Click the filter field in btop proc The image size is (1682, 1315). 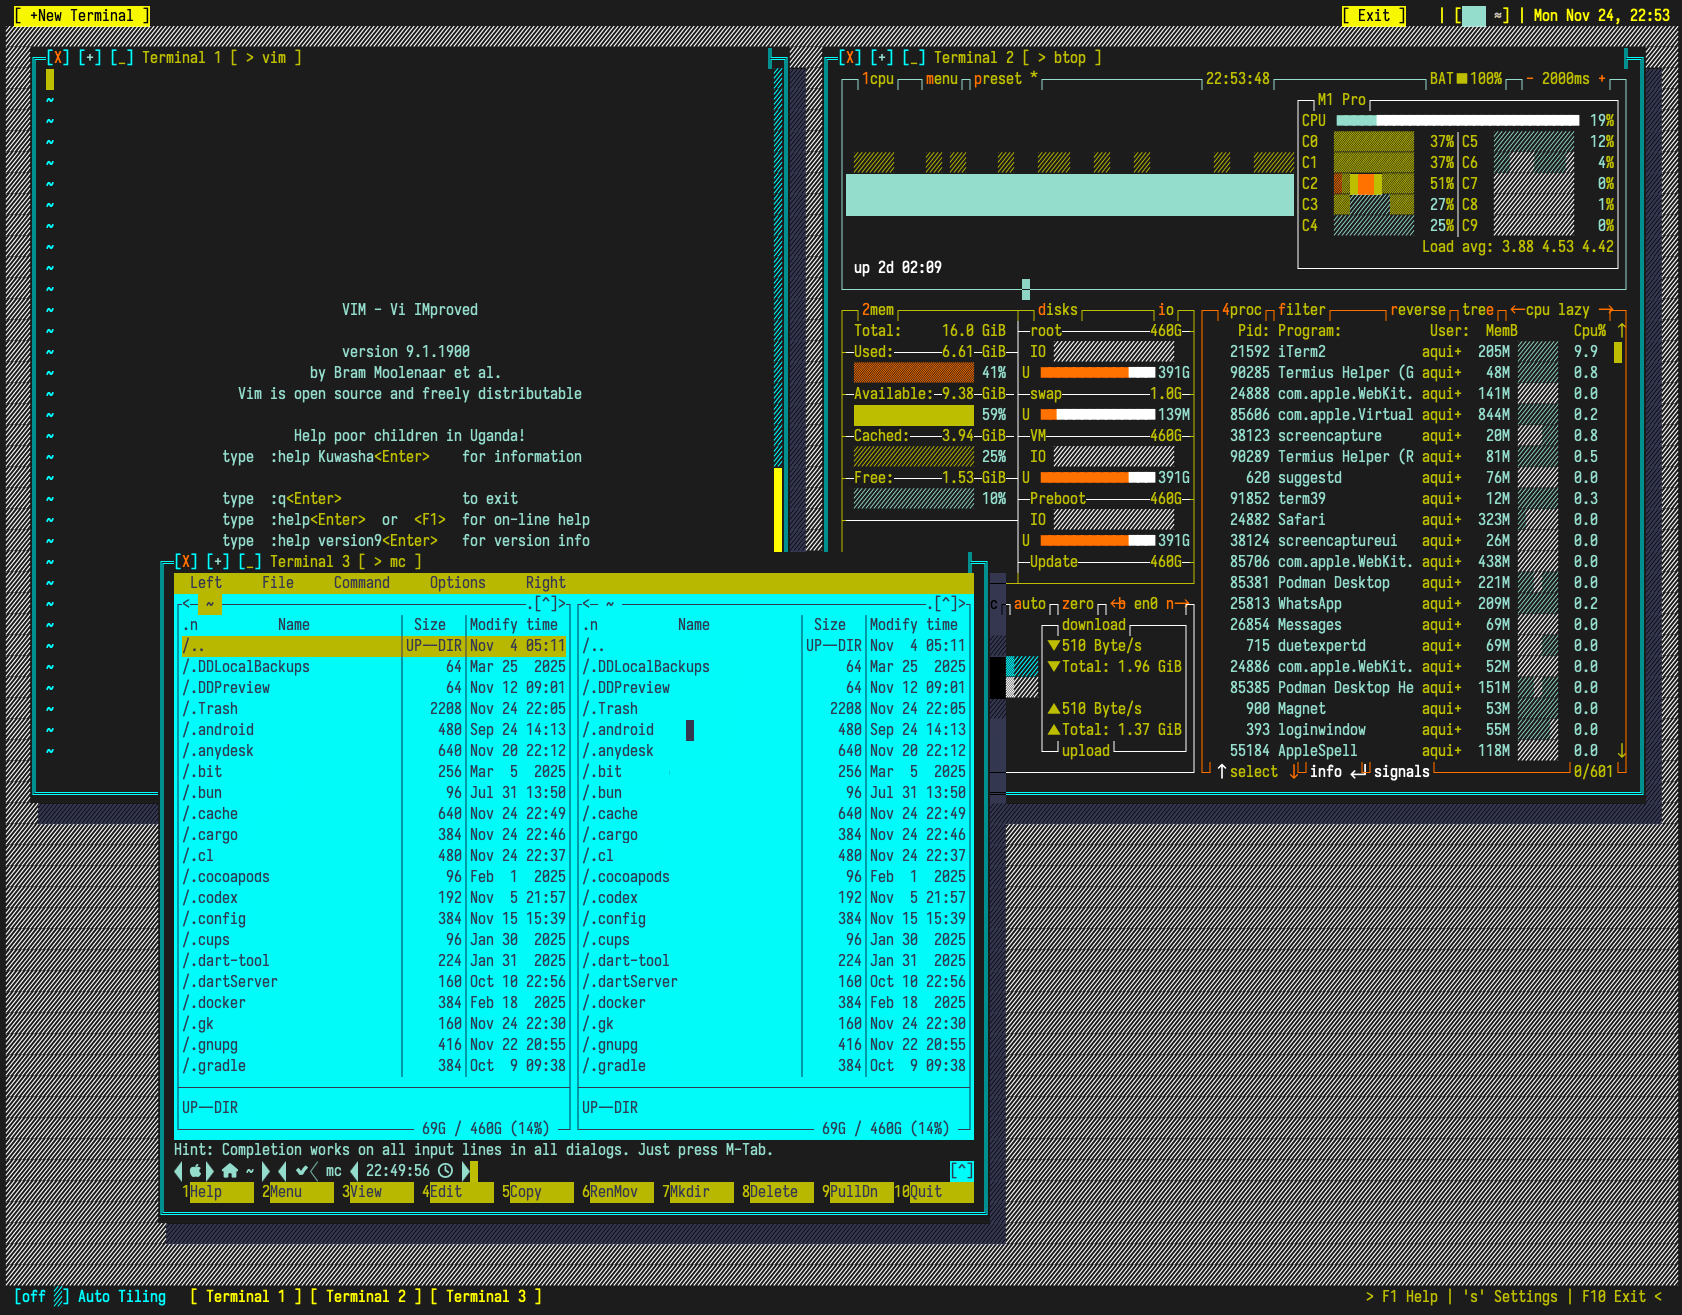pos(1302,310)
